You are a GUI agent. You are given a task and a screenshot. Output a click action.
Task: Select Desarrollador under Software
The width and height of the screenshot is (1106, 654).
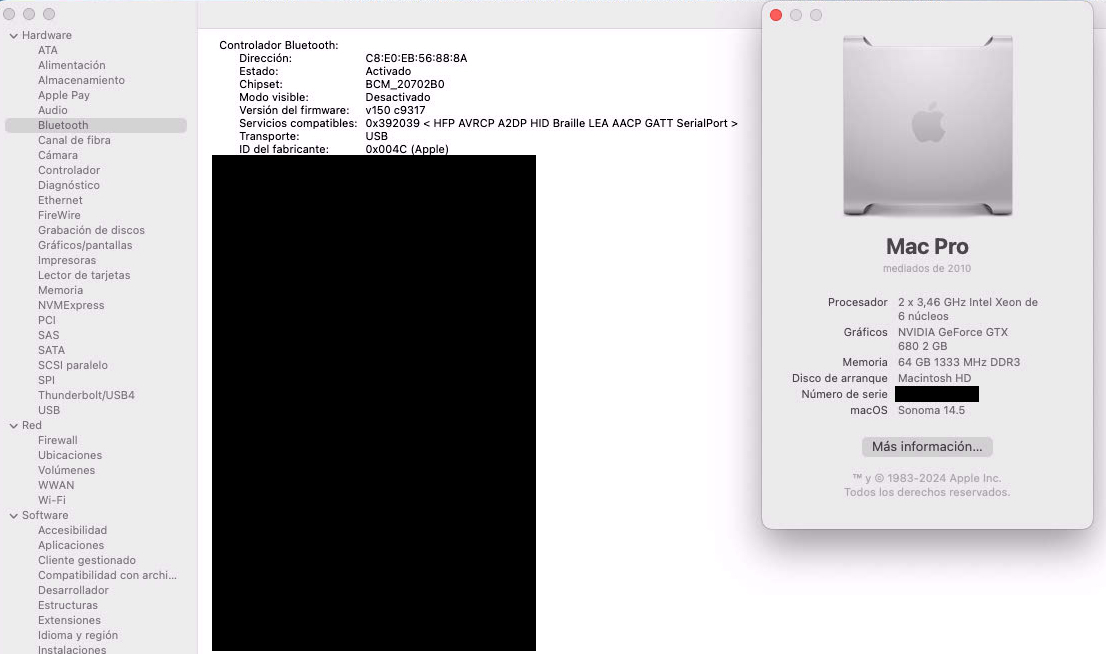tap(73, 590)
